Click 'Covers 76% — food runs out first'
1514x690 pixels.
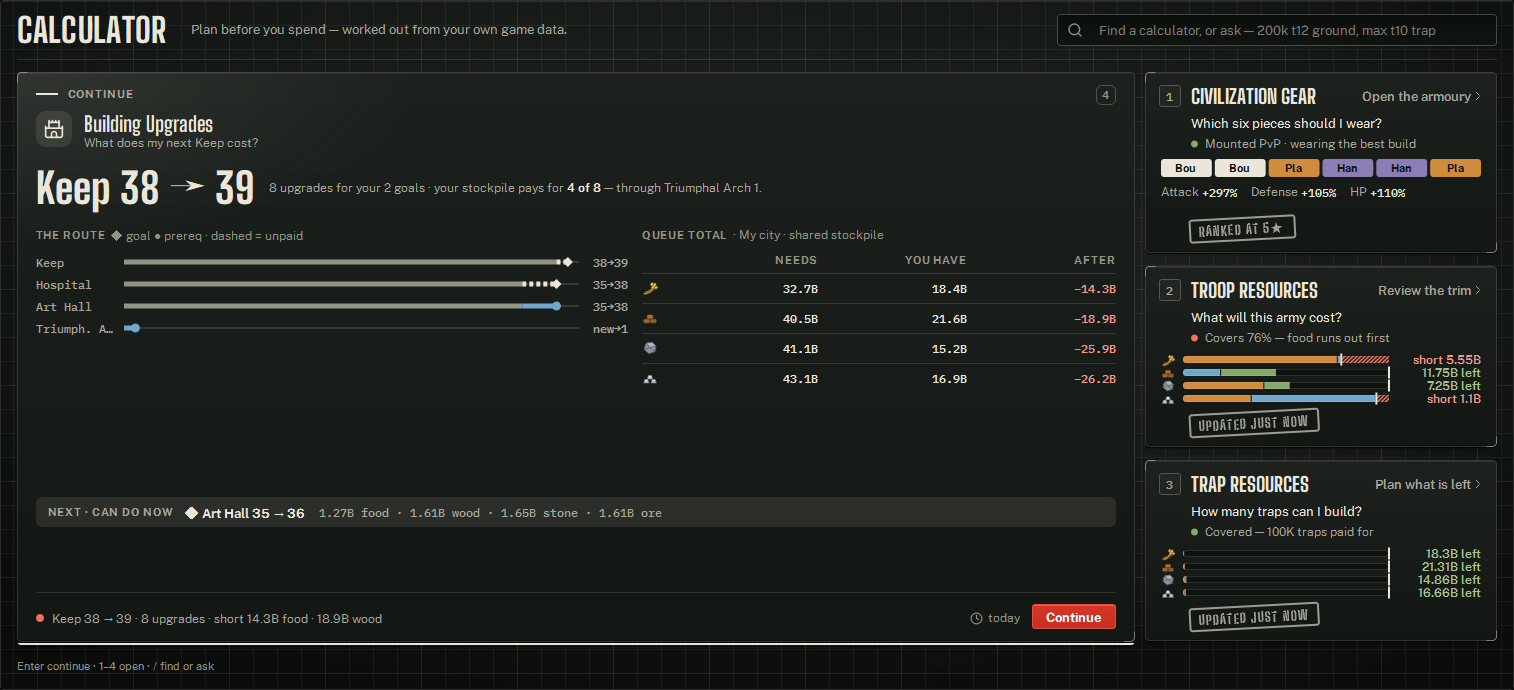click(1297, 338)
